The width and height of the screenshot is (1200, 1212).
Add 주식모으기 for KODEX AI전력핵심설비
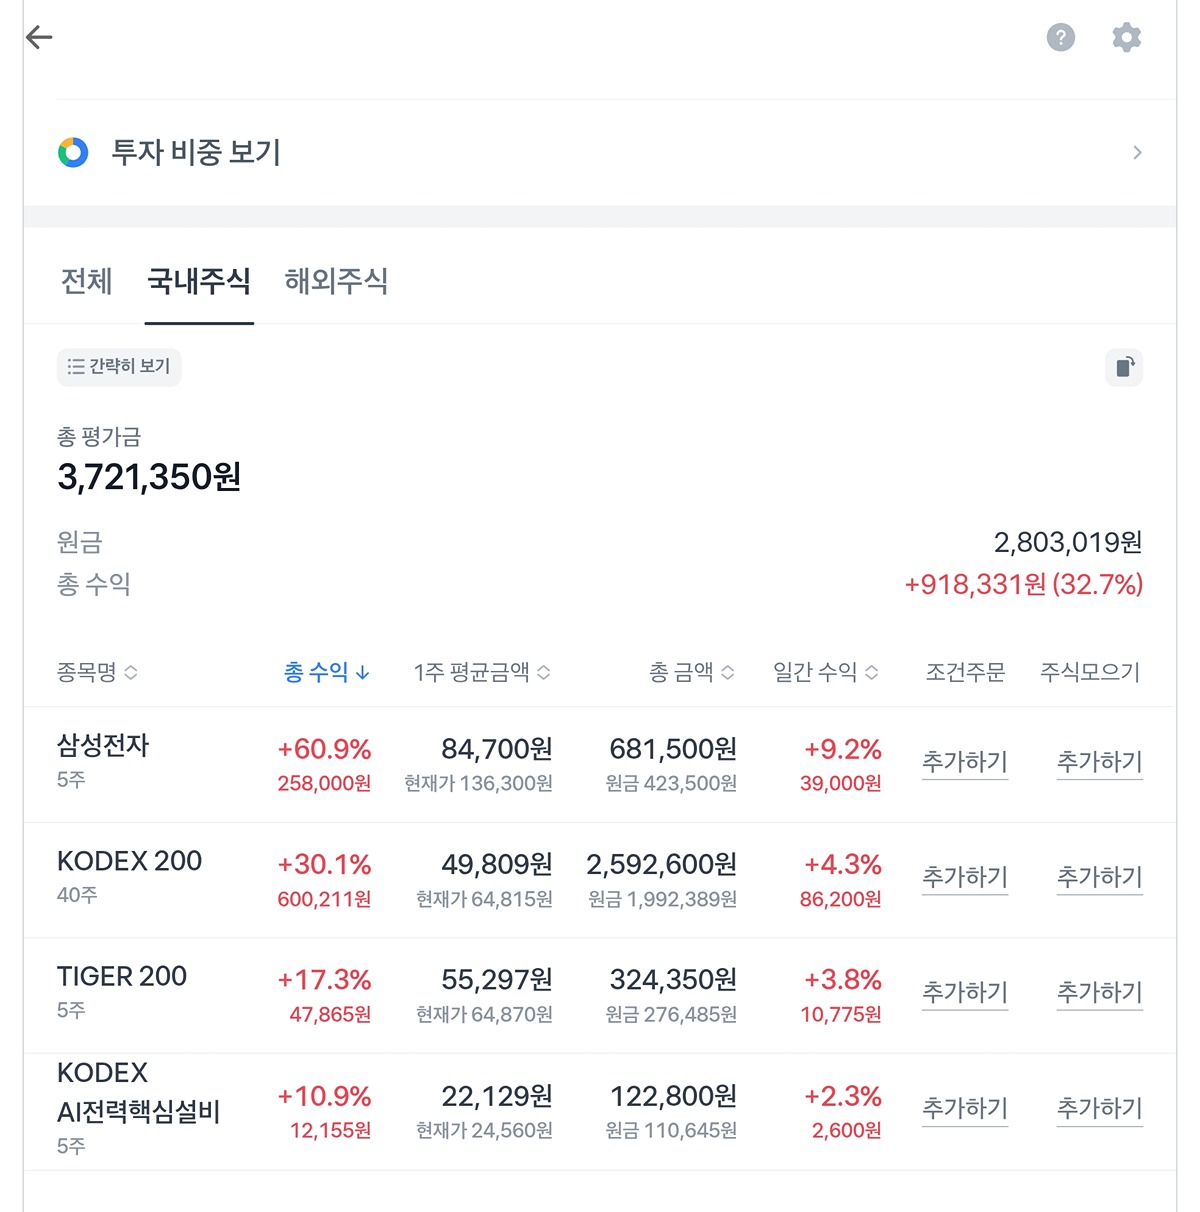1099,1108
